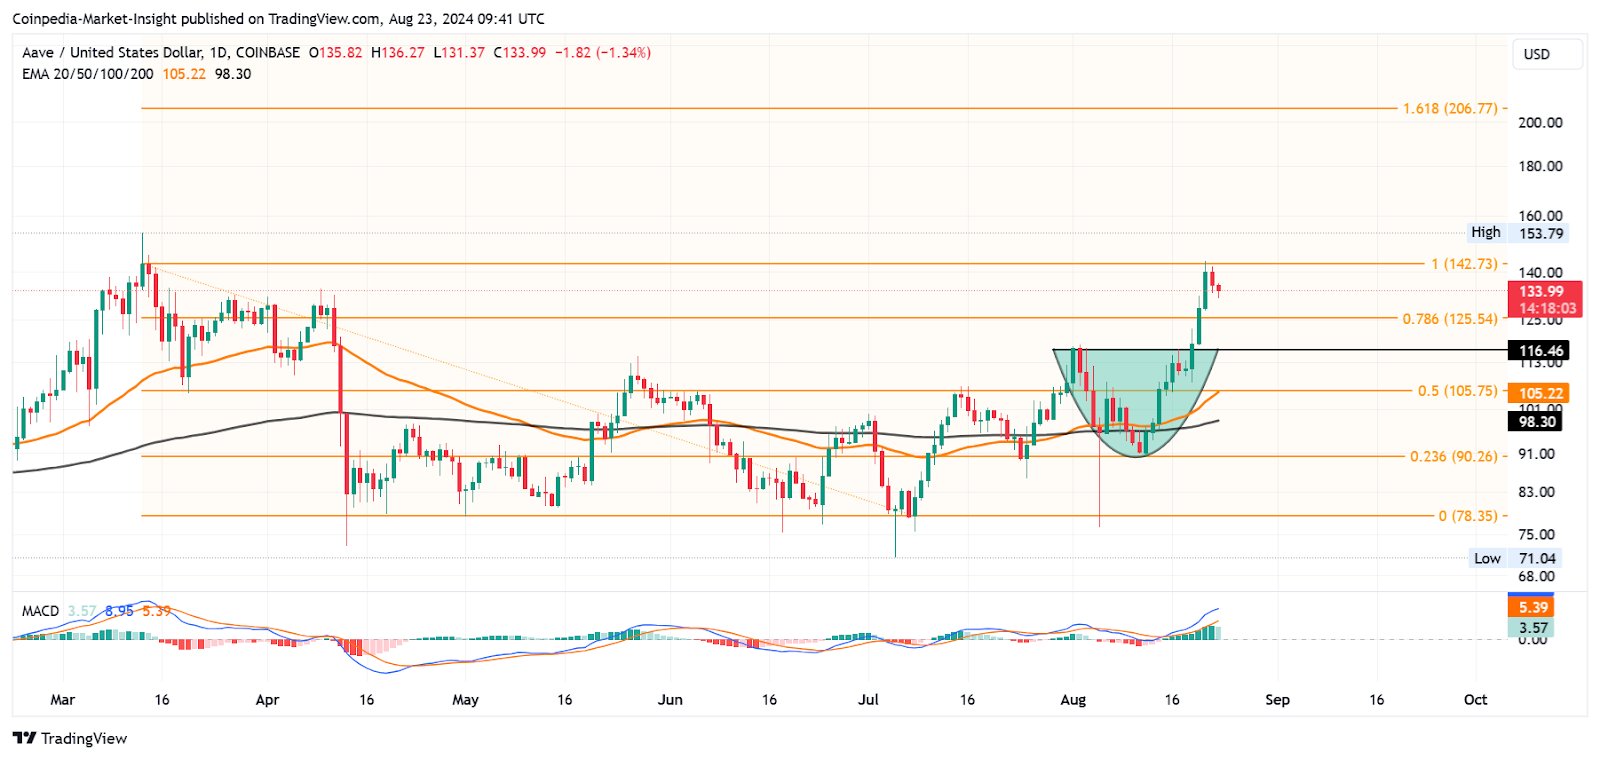Click the orange 5.39 MACD value tag
Screen dimensions: 1600x759
[x=1532, y=607]
